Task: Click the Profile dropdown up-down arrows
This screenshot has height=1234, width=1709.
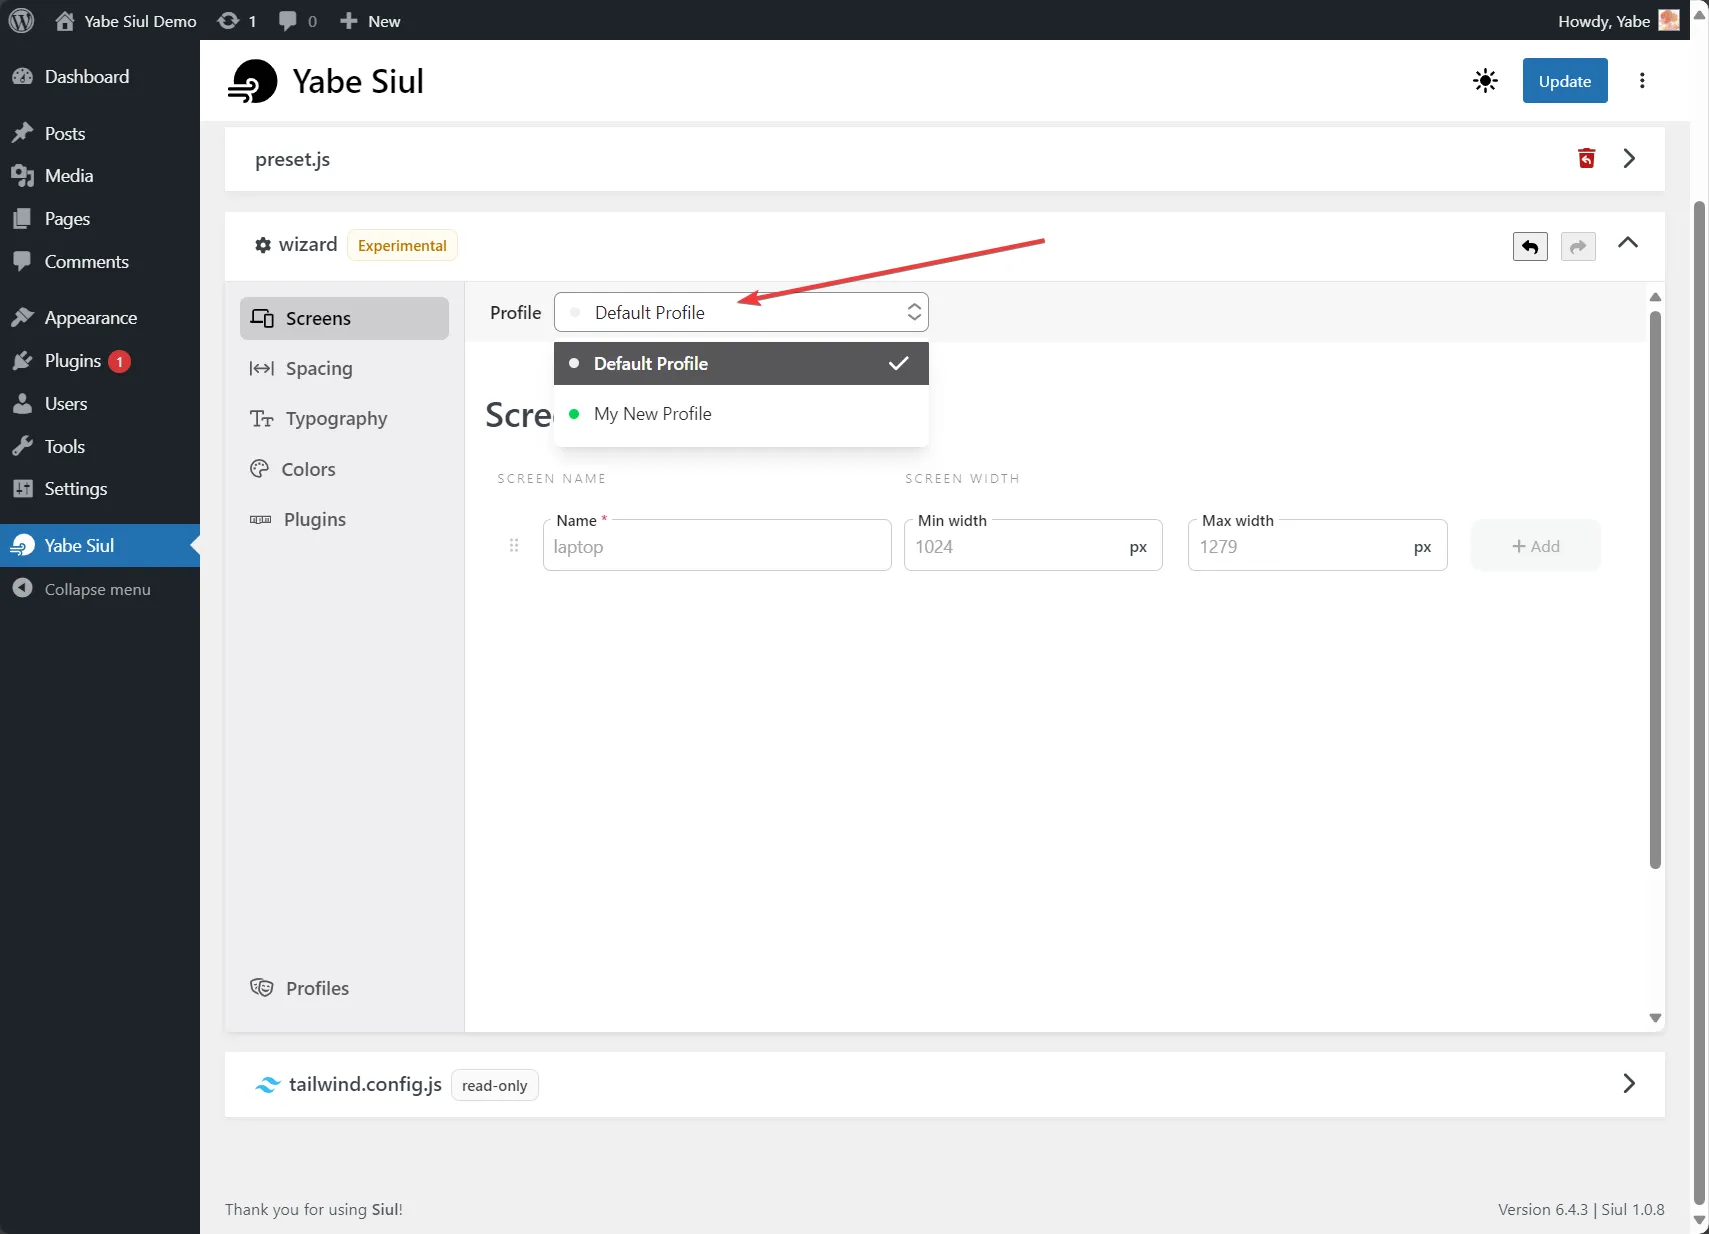Action: [x=914, y=312]
